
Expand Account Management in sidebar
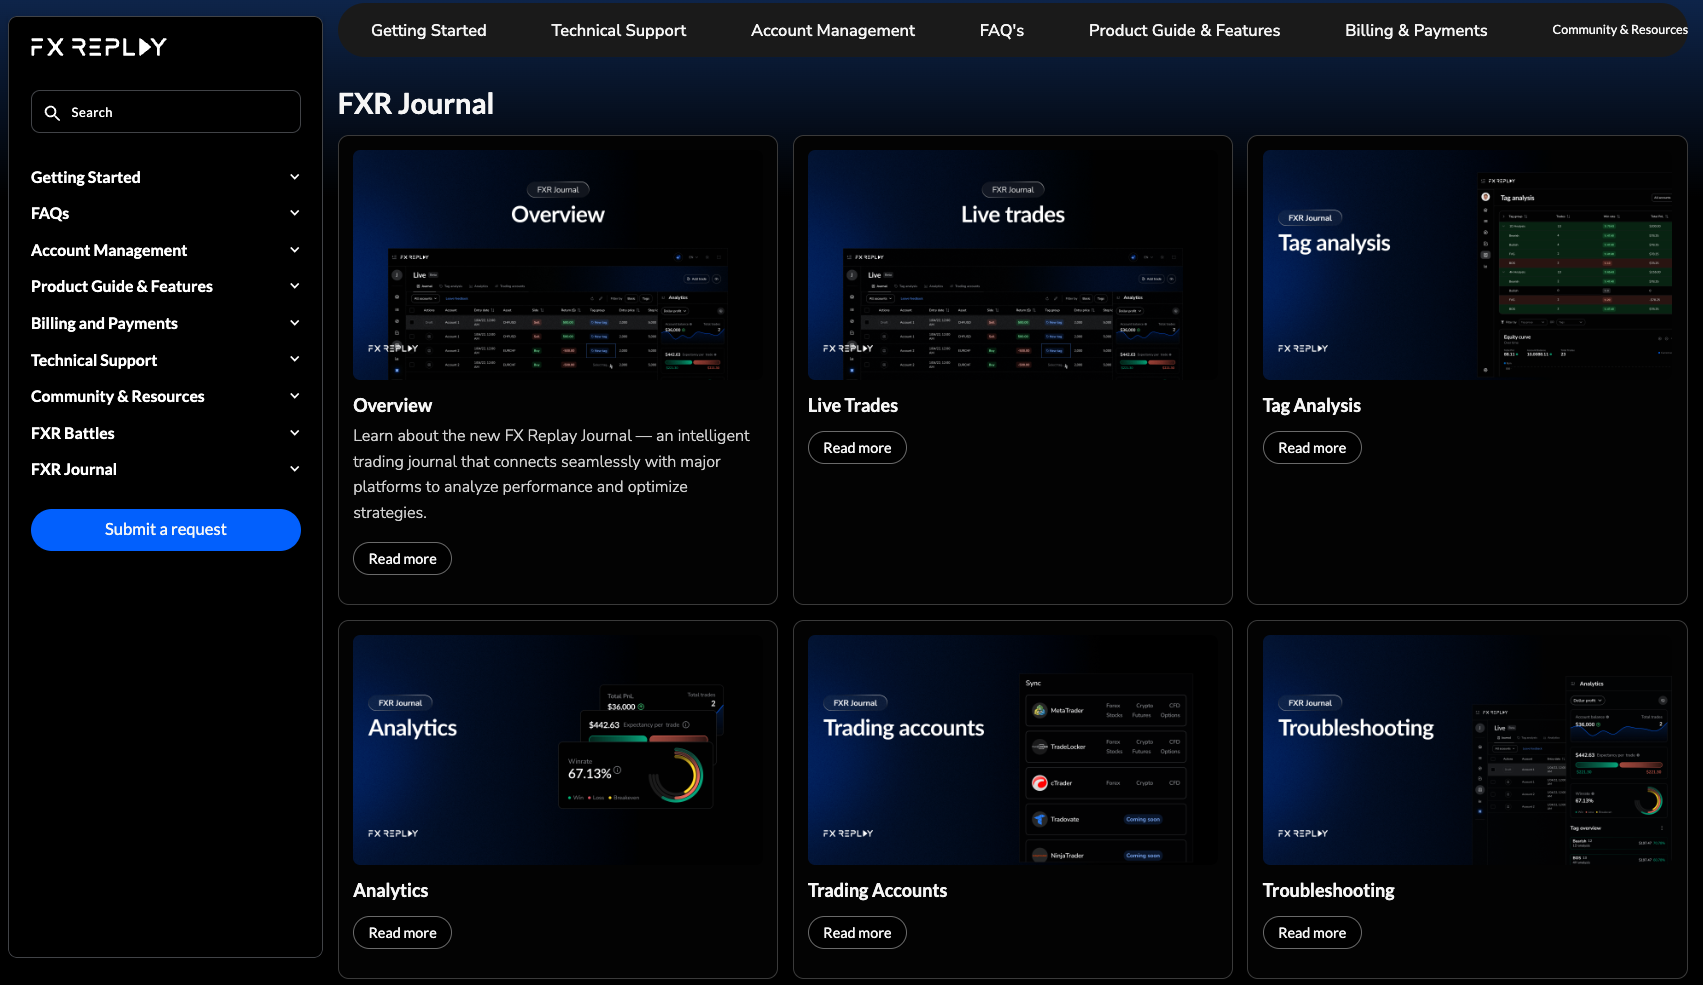click(294, 250)
